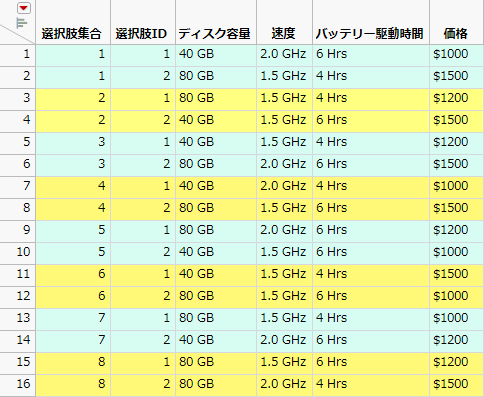This screenshot has height=397, width=484.
Task: Click the 1.5 GHz cell in row 13
Action: (284, 318)
